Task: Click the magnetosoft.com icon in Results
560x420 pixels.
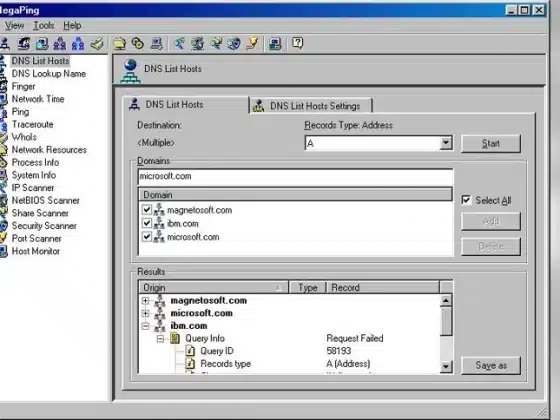Action: click(160, 301)
